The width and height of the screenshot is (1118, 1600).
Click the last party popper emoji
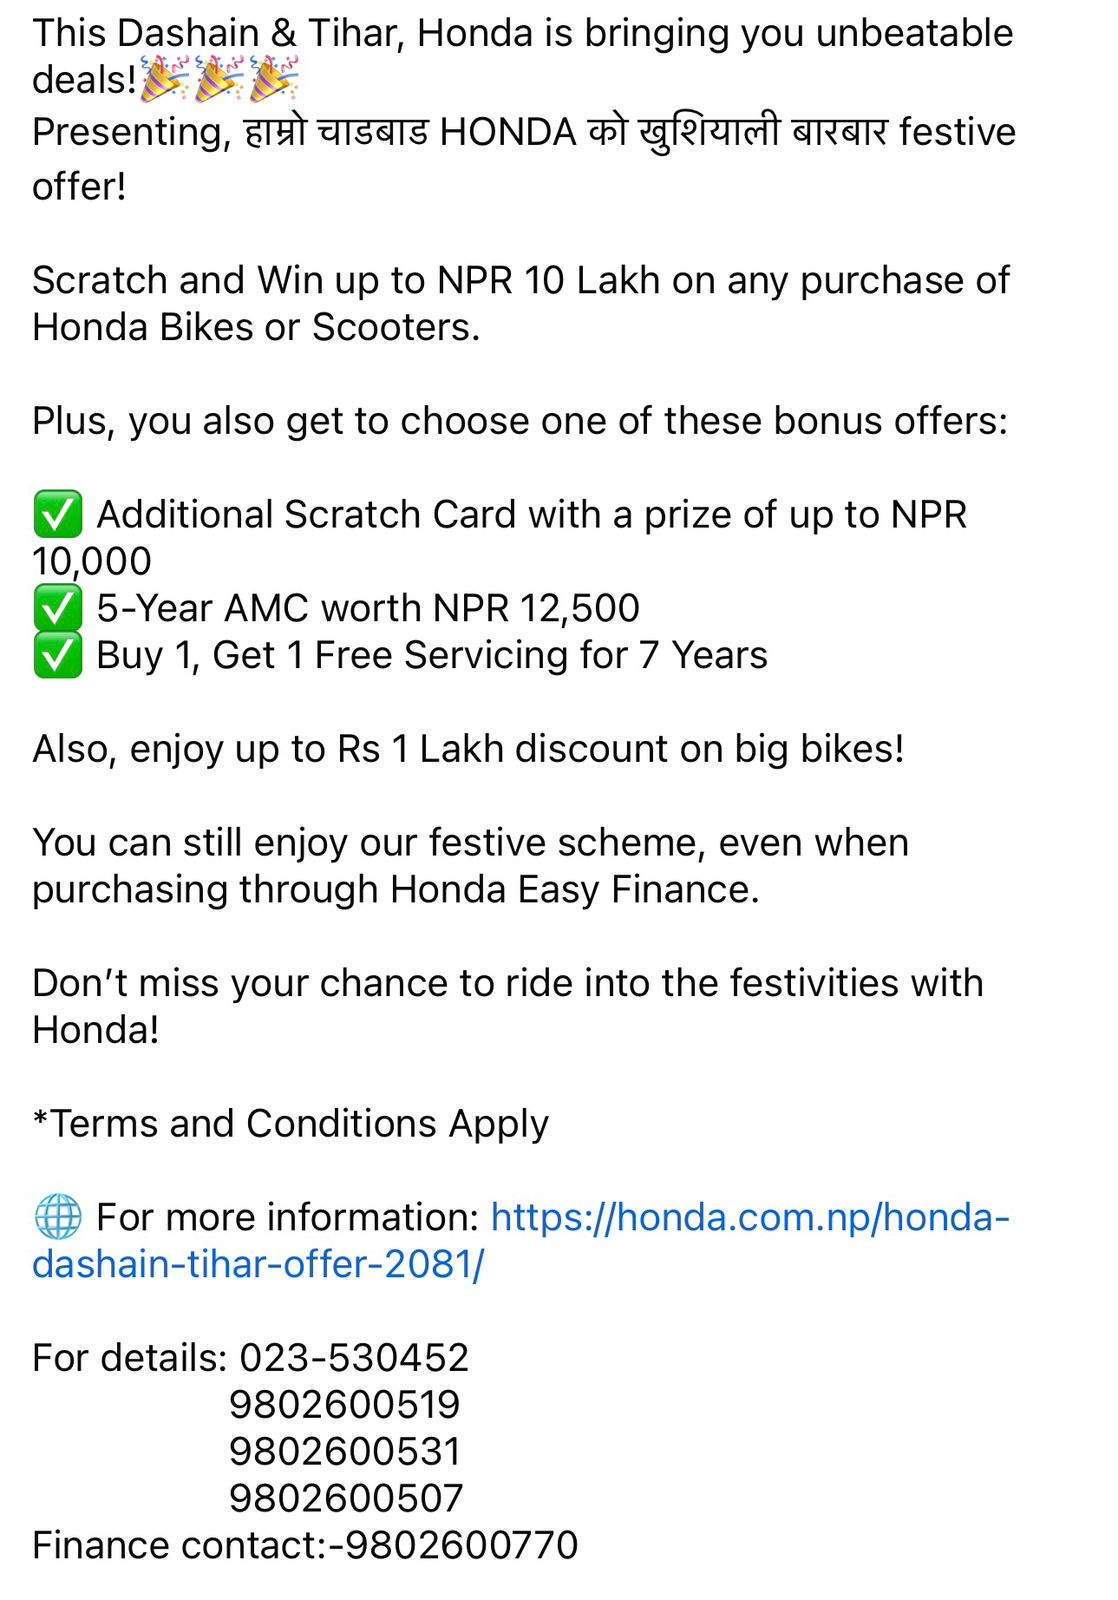point(273,79)
